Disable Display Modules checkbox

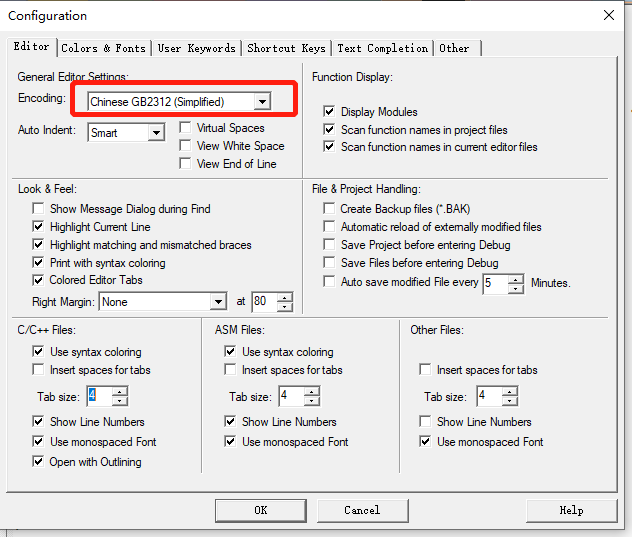click(x=329, y=111)
